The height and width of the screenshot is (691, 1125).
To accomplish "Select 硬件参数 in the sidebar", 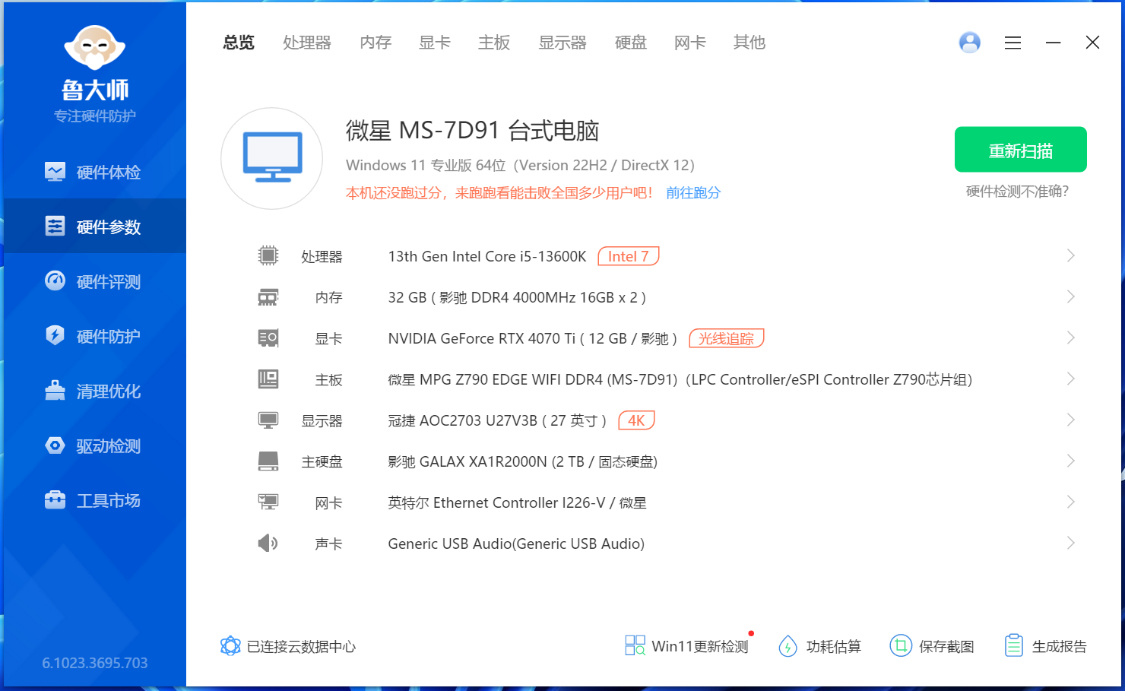I will pos(95,227).
